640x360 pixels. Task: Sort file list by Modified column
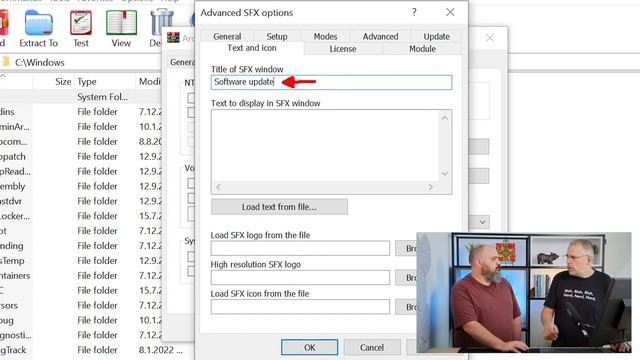[149, 82]
